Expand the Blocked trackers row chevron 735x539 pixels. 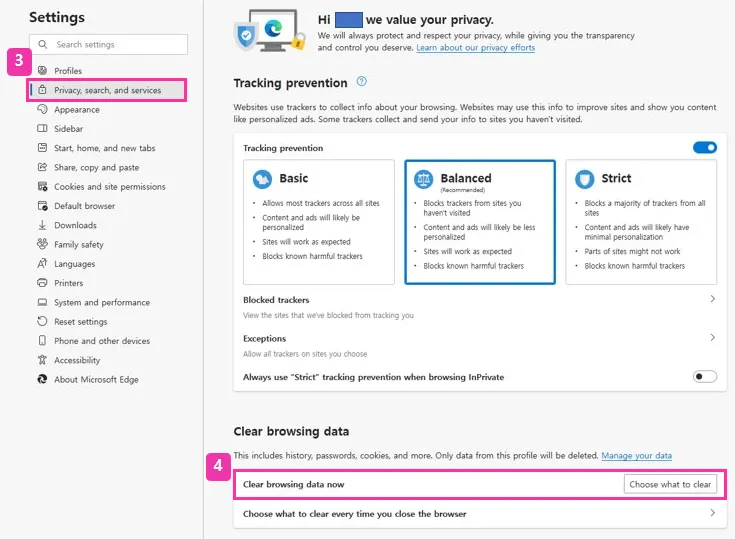[712, 299]
